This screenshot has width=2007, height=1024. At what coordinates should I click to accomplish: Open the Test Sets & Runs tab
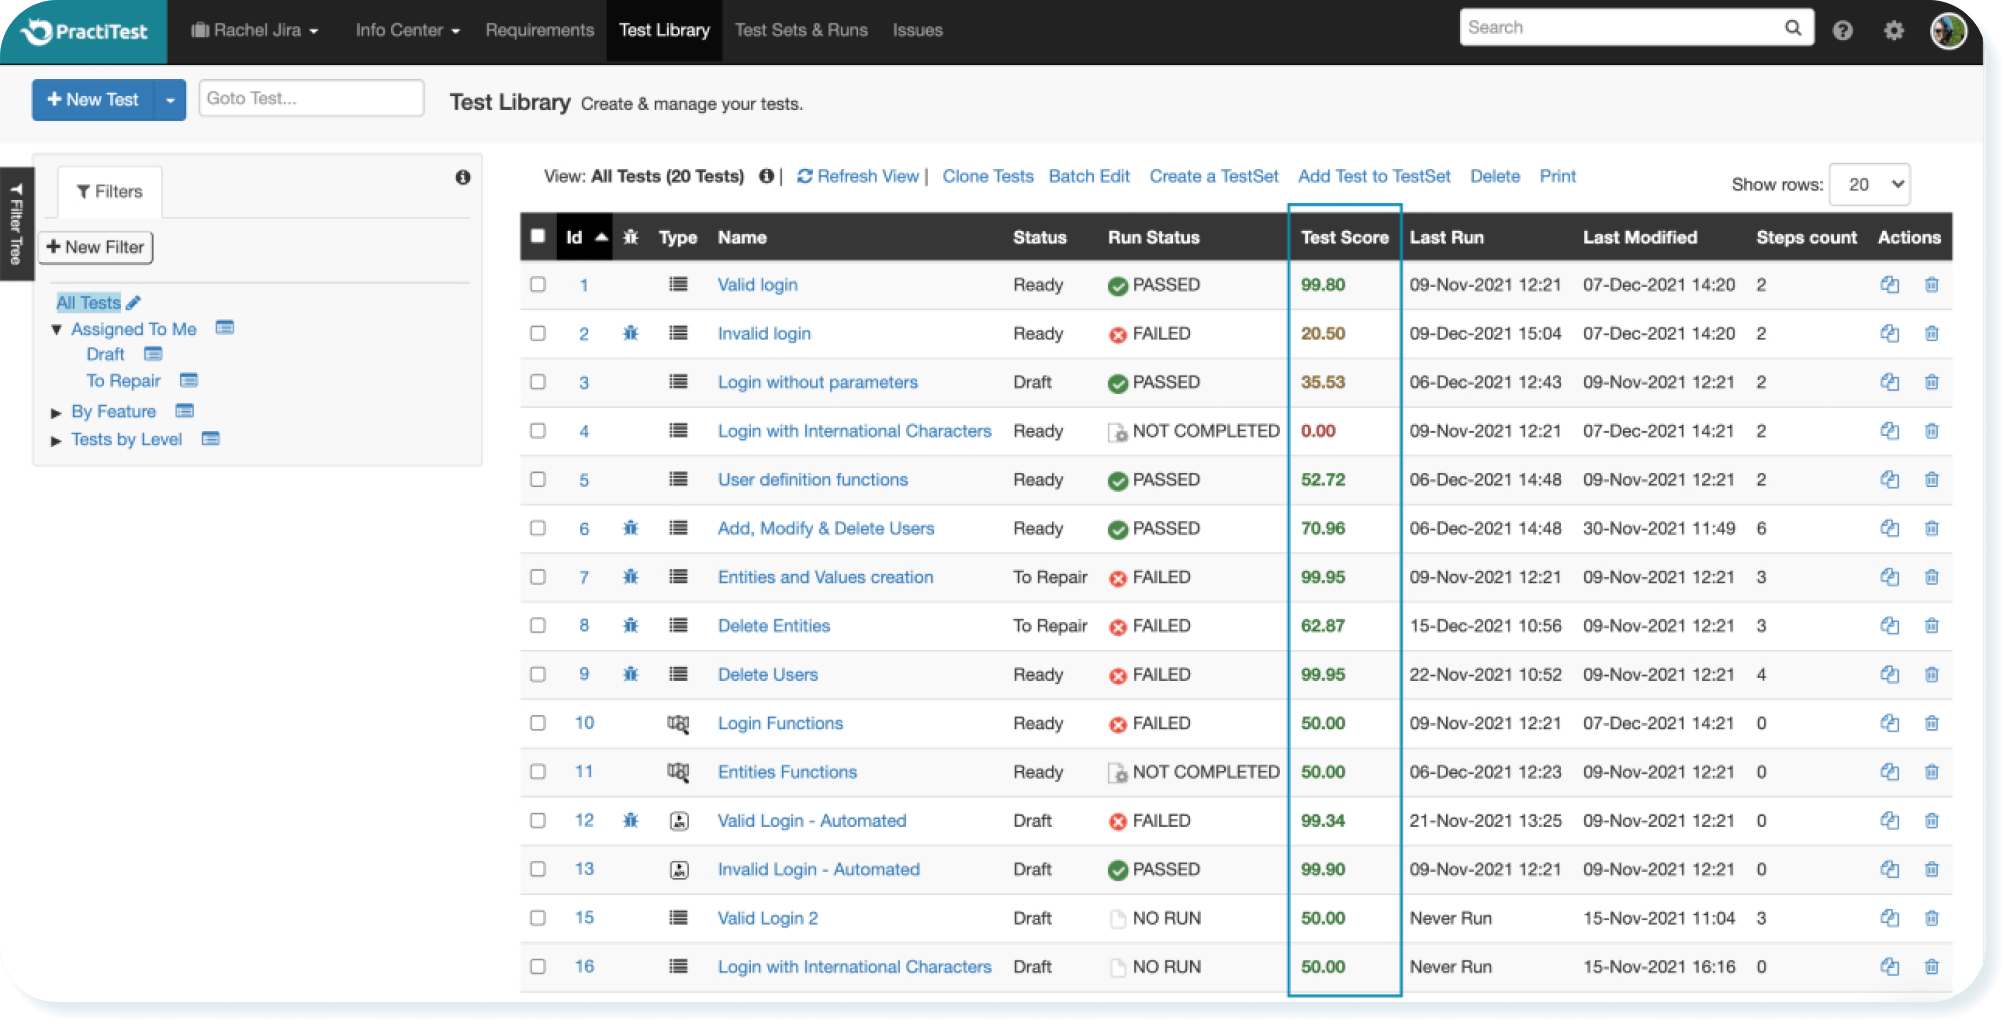point(801,30)
